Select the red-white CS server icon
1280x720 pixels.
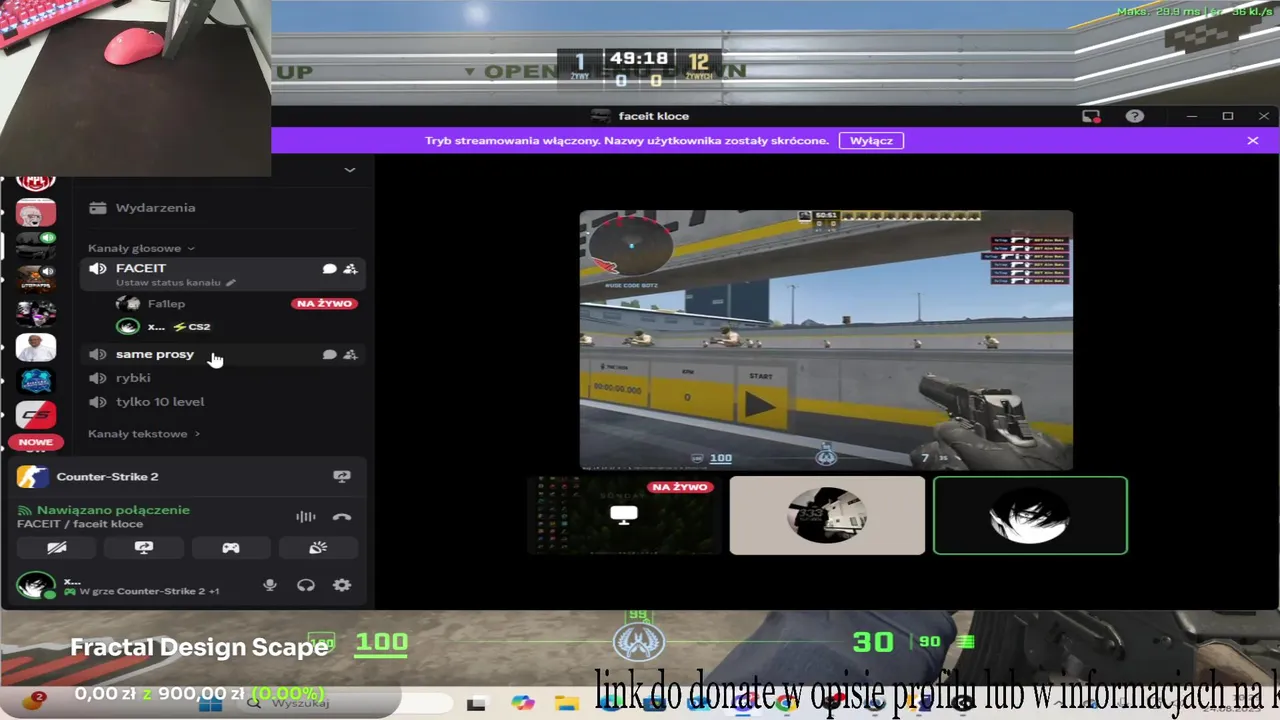(x=36, y=414)
